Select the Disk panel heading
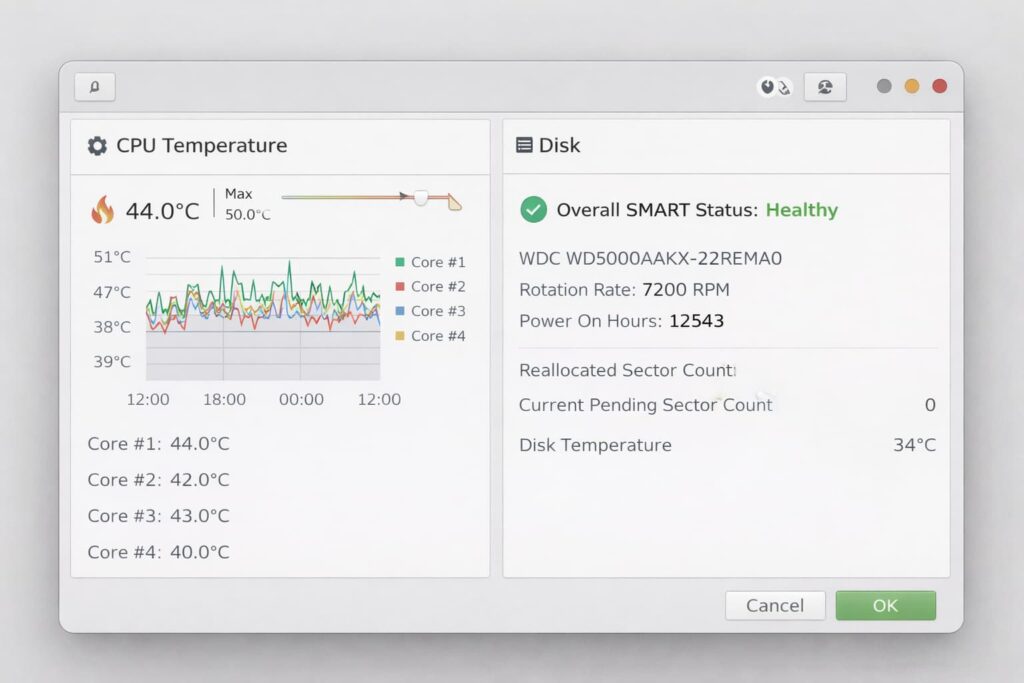Viewport: 1024px width, 683px height. (559, 146)
